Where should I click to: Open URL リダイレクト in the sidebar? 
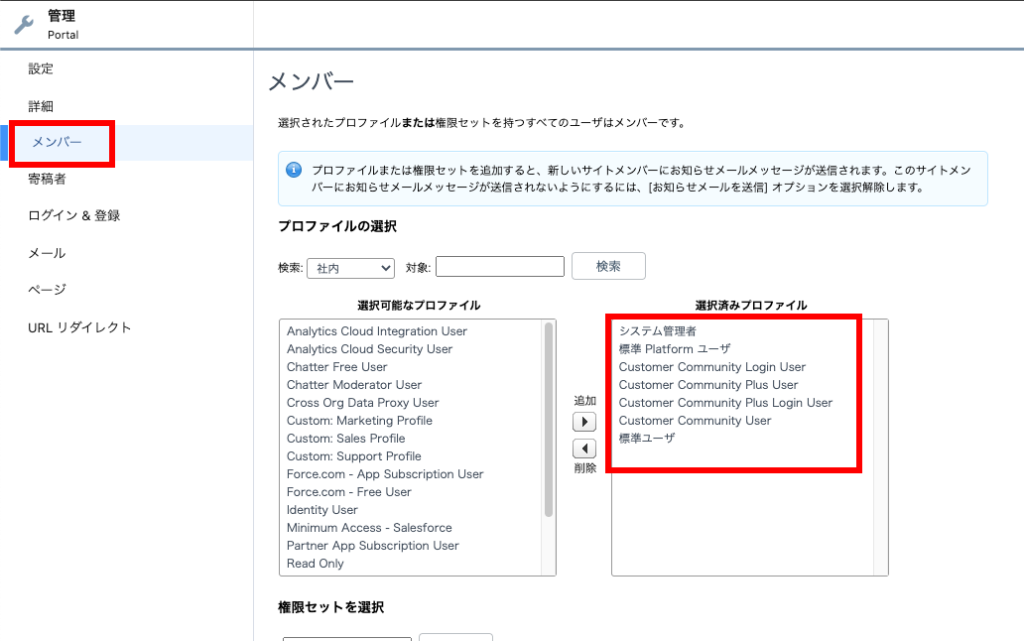pyautogui.click(x=80, y=327)
